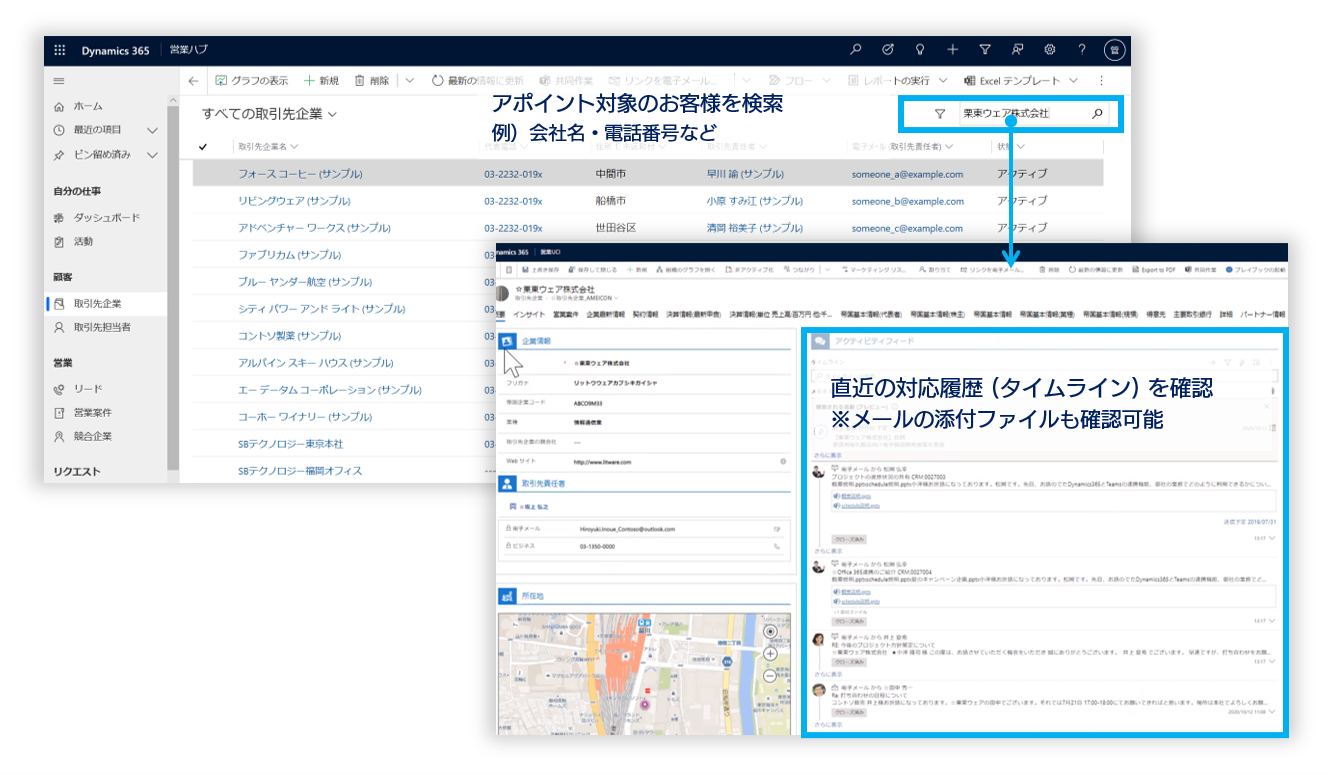The height and width of the screenshot is (775, 1328).
Task: Open advanced find funnel icon in top bar
Action: tap(985, 49)
